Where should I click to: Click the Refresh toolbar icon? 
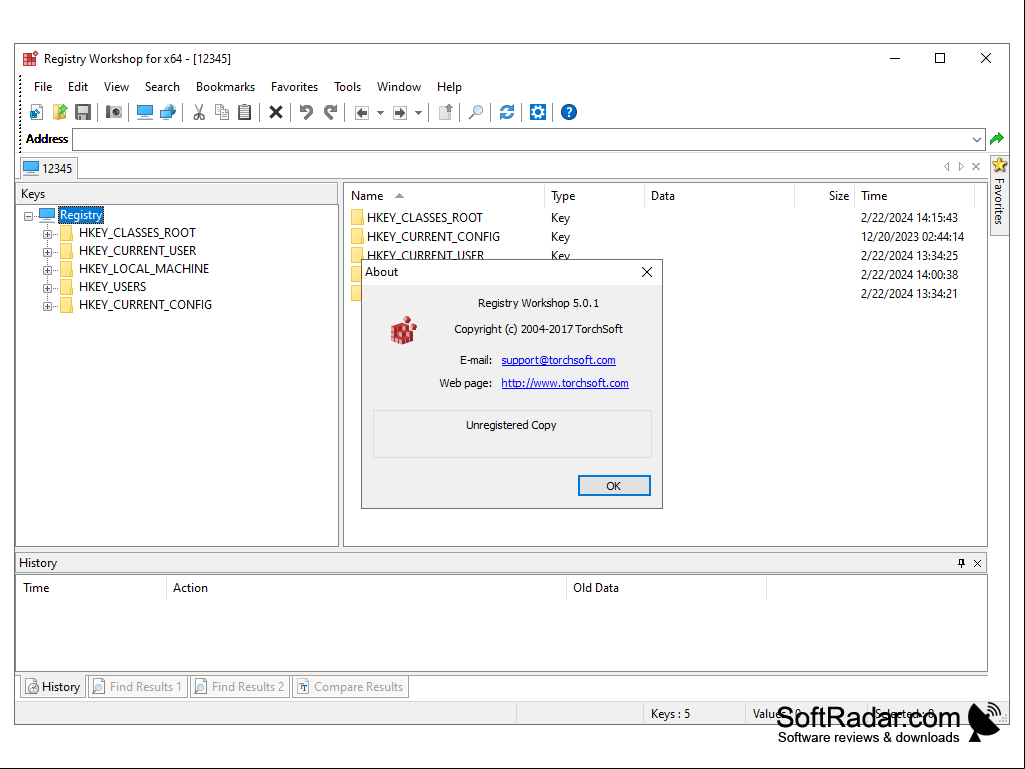[x=507, y=112]
